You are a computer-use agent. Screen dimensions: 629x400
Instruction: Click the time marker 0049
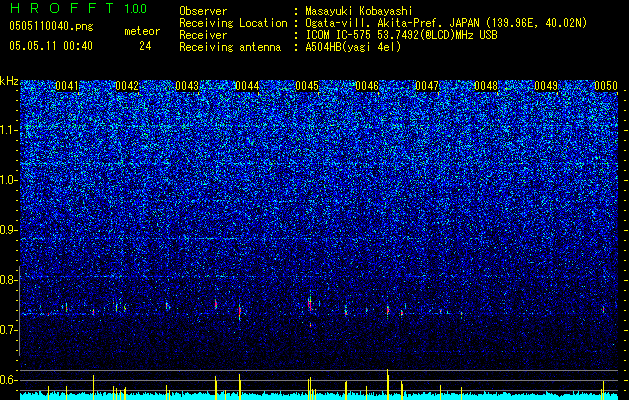point(546,86)
